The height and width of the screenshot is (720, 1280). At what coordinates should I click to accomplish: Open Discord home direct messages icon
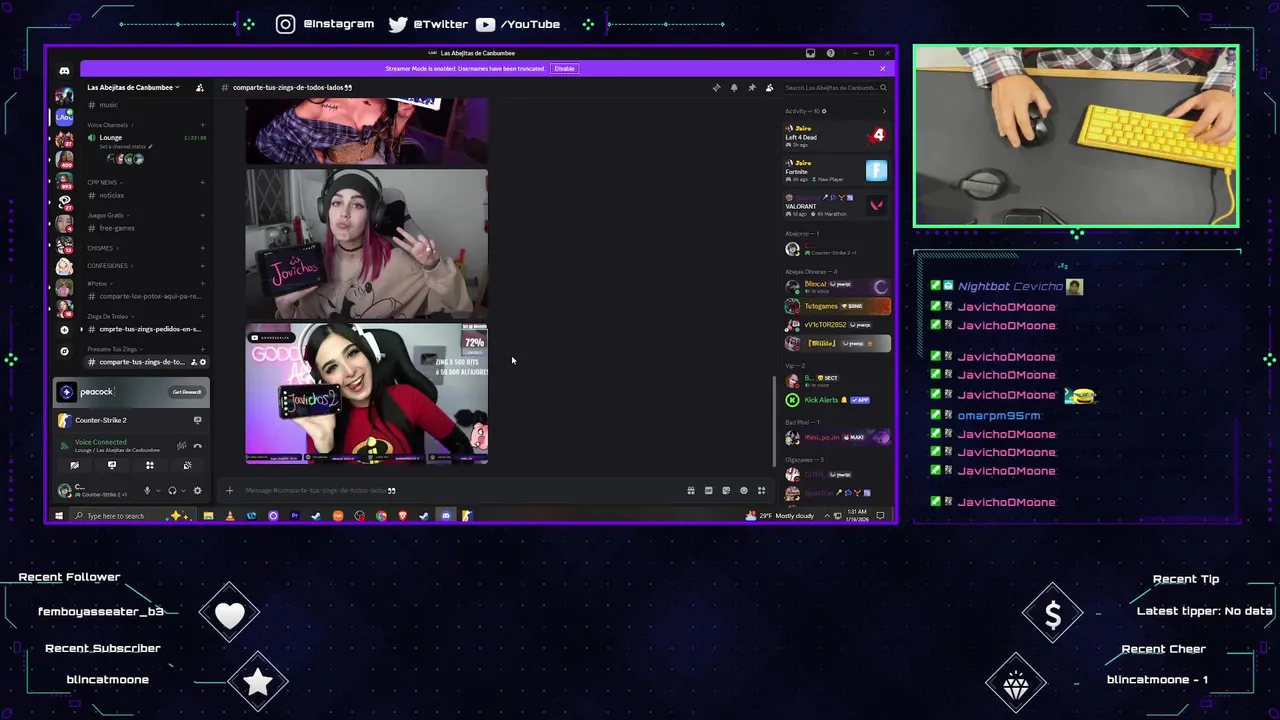(x=64, y=71)
